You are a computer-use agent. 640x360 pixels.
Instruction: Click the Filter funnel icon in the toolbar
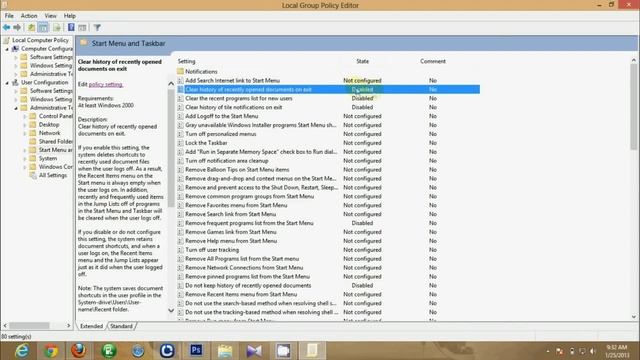tap(97, 27)
